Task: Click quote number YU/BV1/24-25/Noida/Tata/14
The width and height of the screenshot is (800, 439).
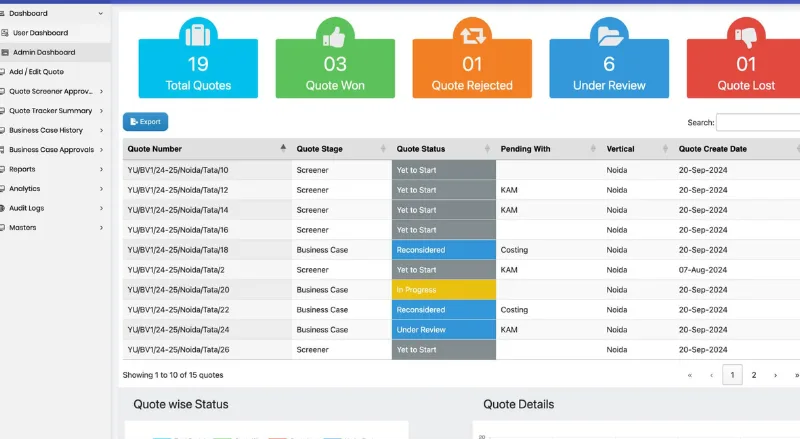Action: click(x=178, y=210)
